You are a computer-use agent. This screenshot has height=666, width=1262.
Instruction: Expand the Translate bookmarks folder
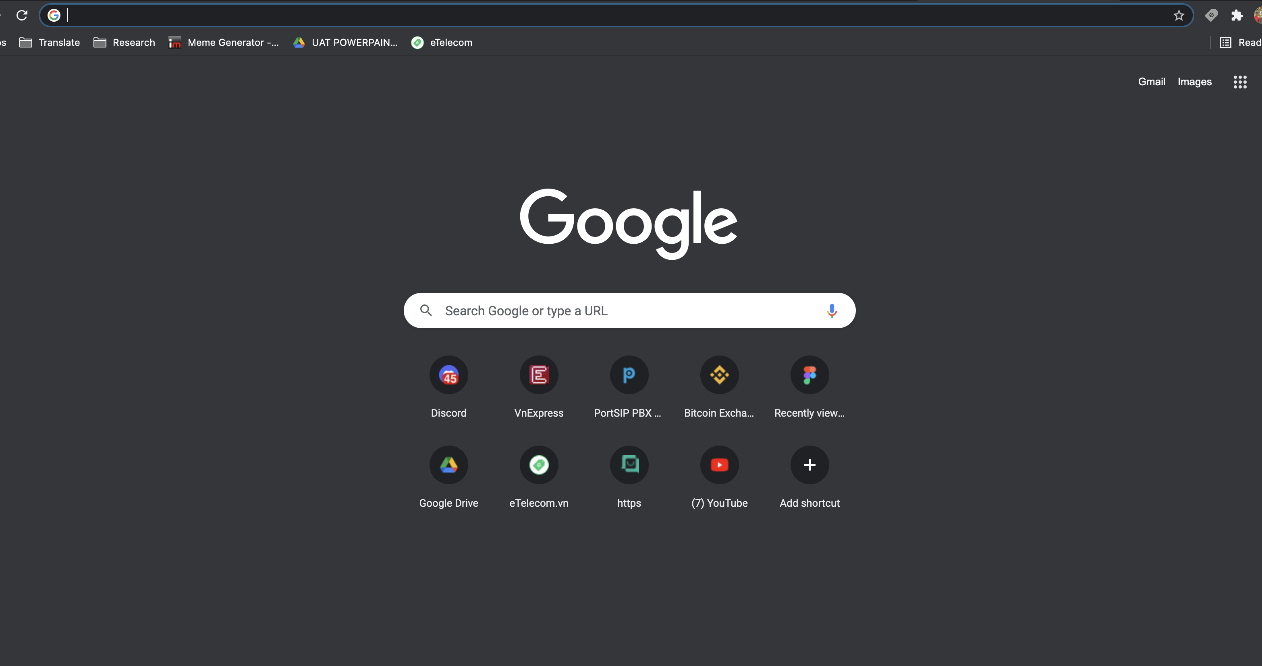[x=50, y=43]
